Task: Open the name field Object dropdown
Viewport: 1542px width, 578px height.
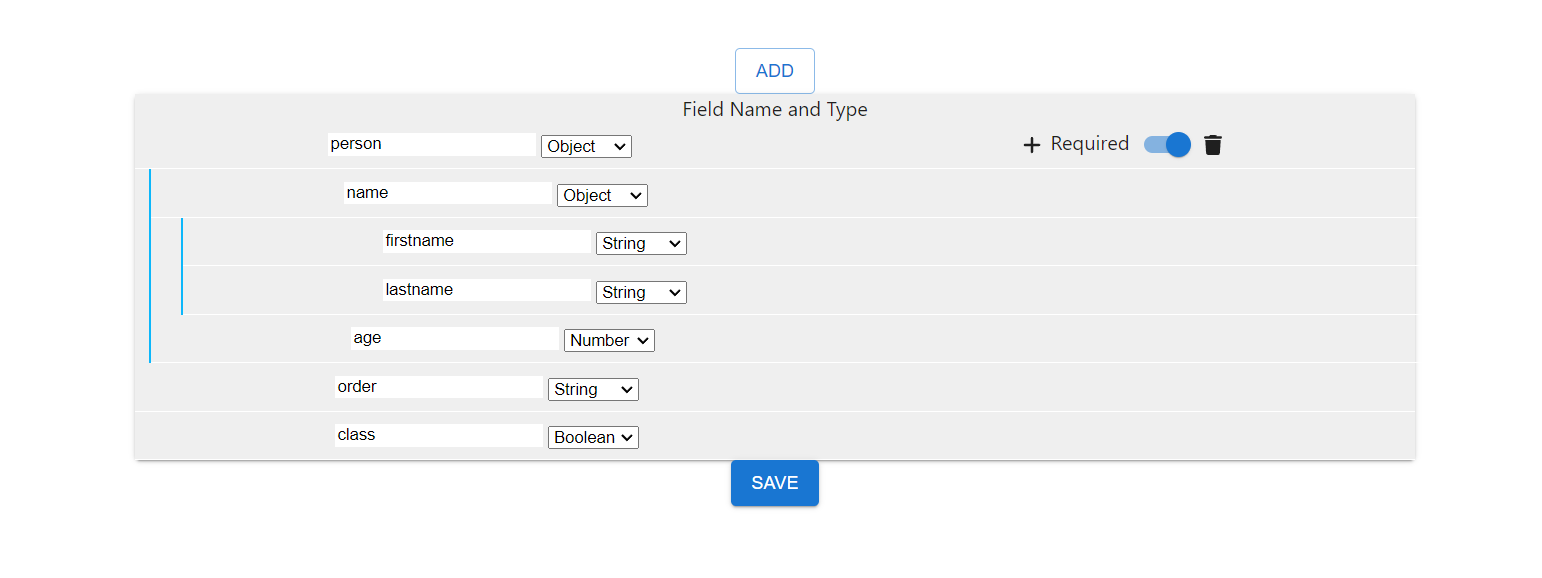Action: (602, 195)
